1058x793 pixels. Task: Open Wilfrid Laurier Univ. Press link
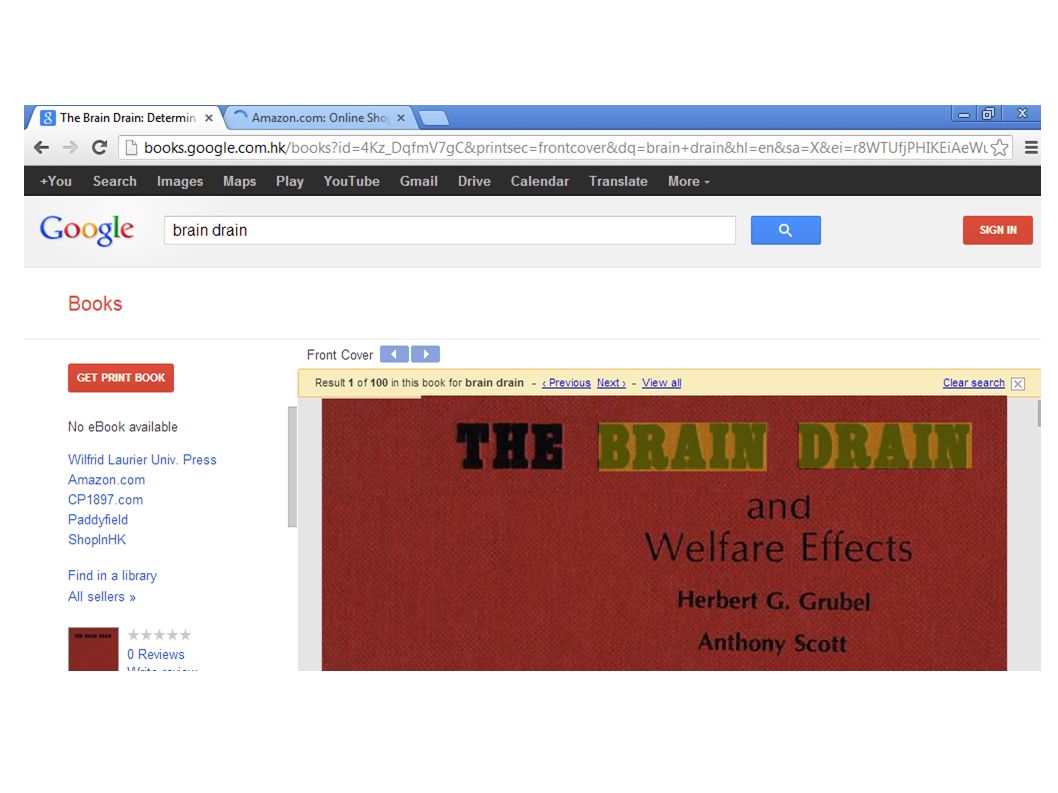[x=142, y=460]
